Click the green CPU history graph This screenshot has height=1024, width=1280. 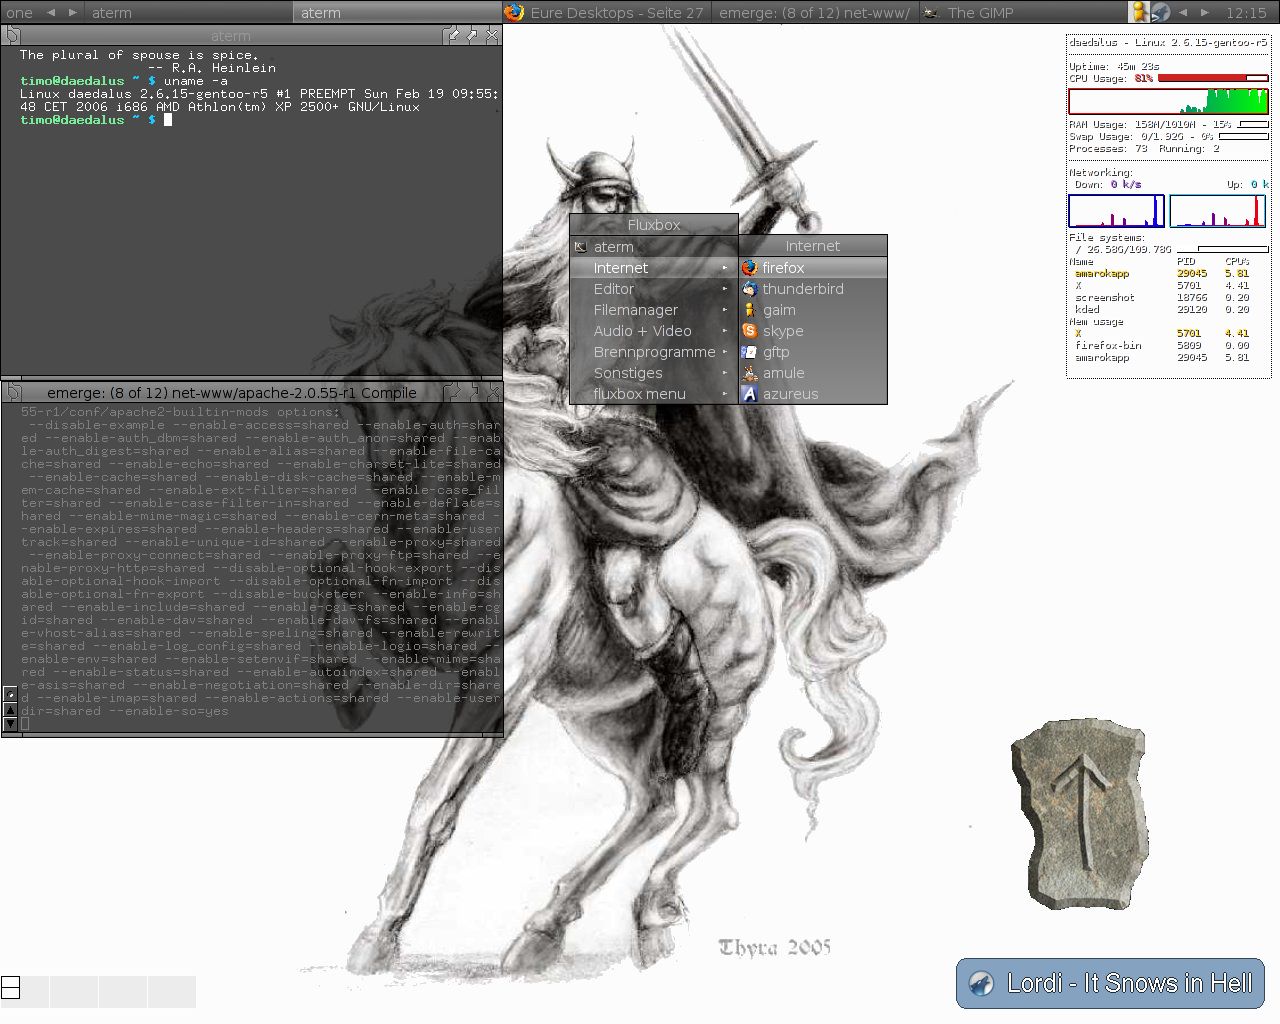pos(1168,102)
